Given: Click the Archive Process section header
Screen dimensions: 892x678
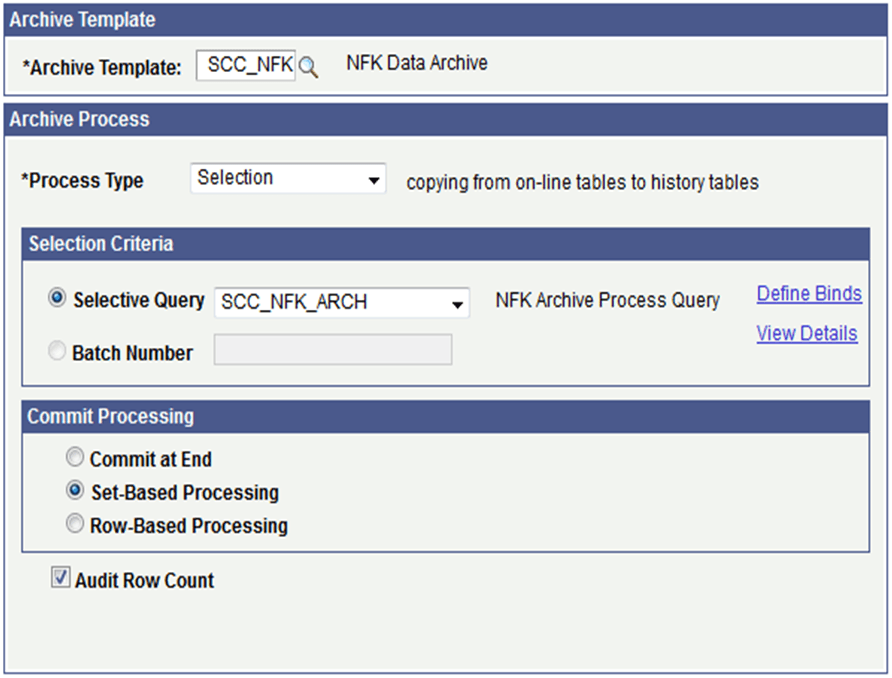Looking at the screenshot, I should (x=80, y=119).
